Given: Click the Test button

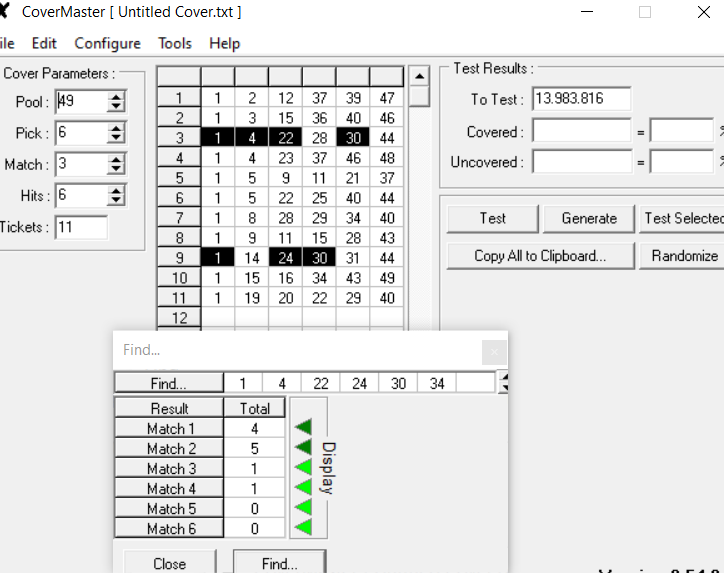Looking at the screenshot, I should tap(493, 218).
